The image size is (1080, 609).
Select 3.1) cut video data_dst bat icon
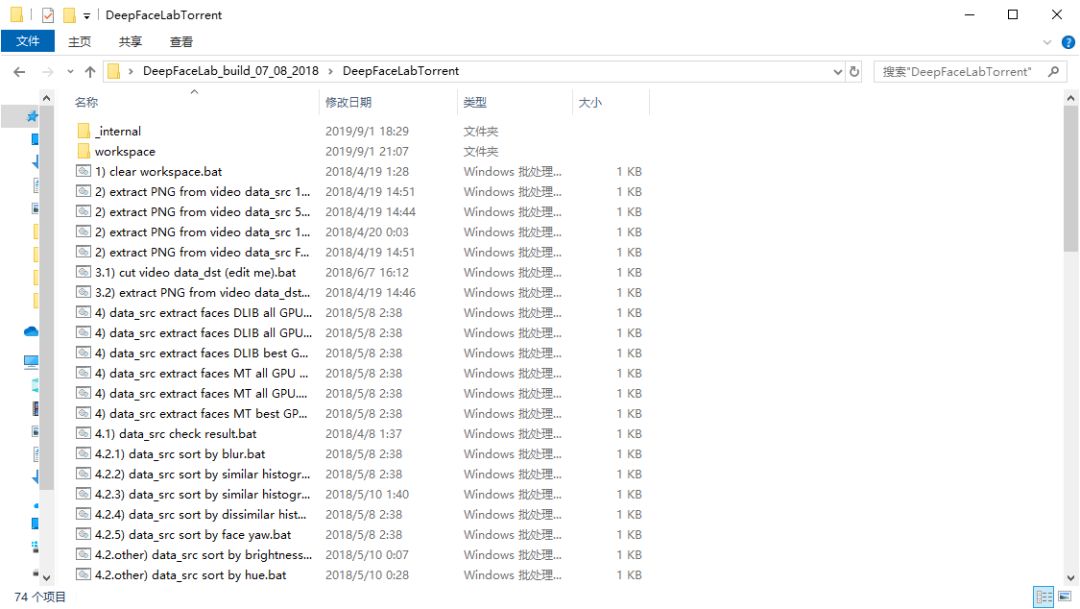[x=83, y=272]
